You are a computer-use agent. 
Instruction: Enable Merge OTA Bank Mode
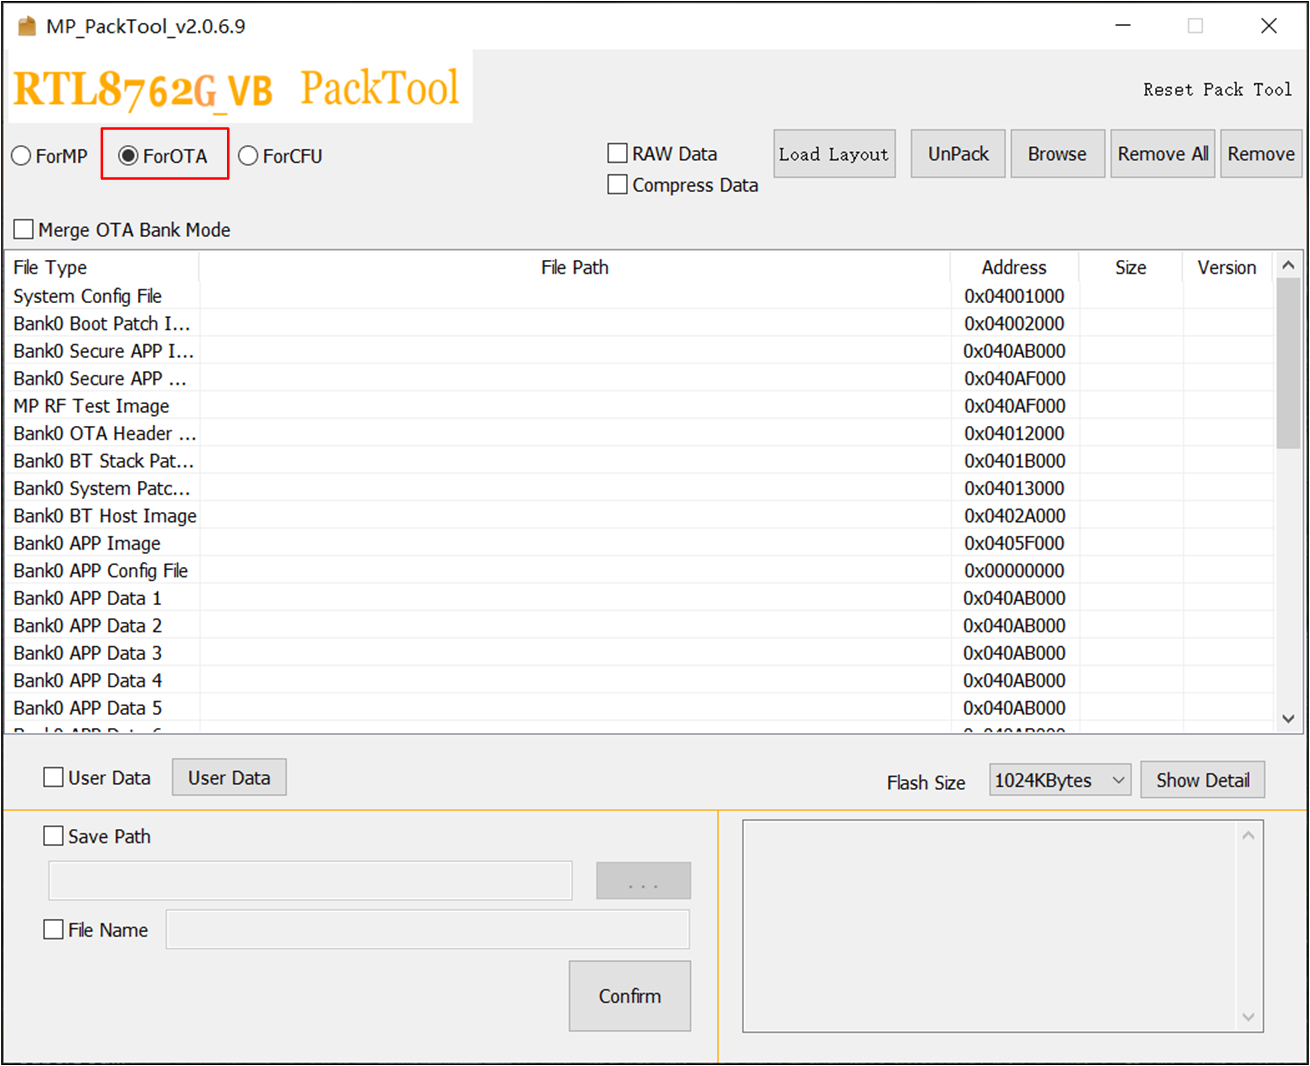24,230
